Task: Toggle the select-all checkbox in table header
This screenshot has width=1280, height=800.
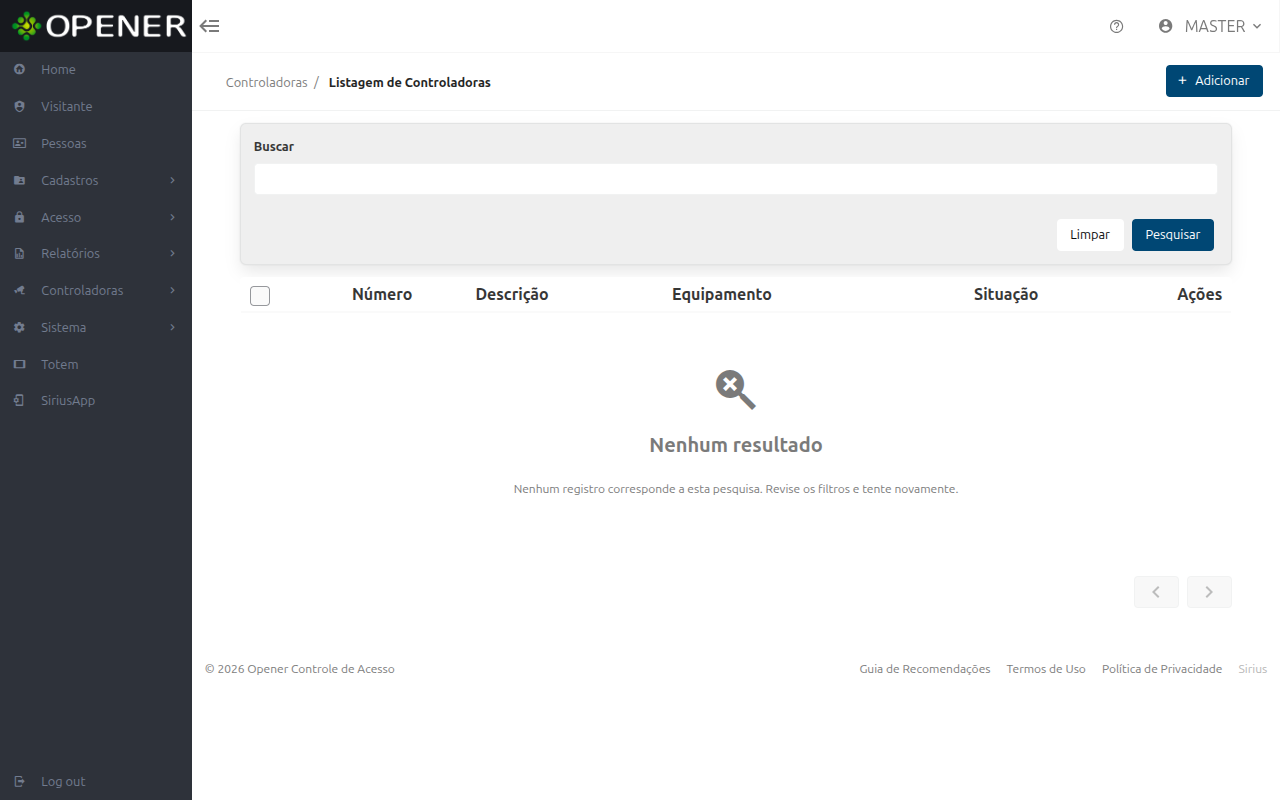Action: click(x=260, y=295)
